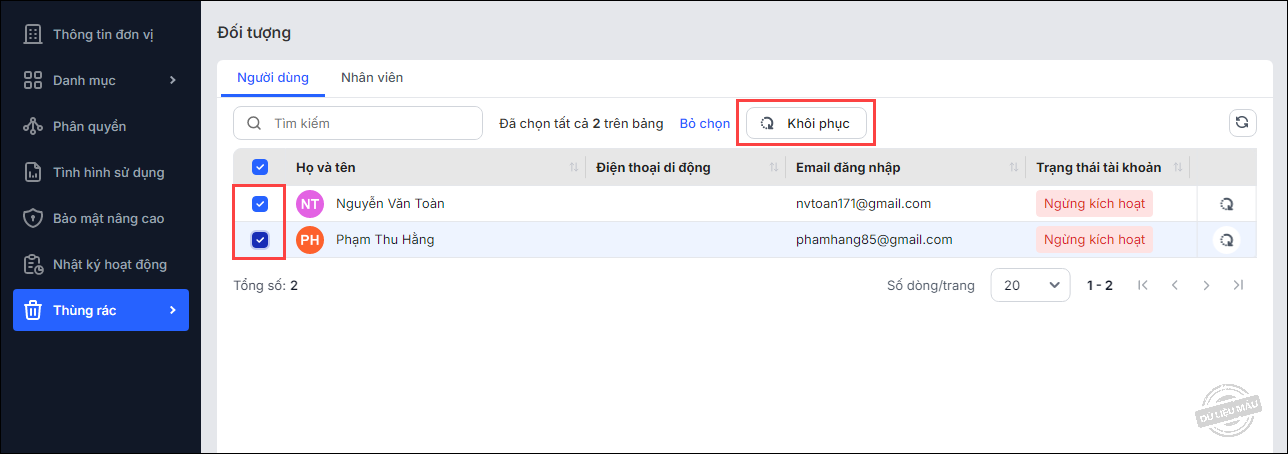Click the refresh icon at table top-right
The width and height of the screenshot is (1288, 454).
pyautogui.click(x=1241, y=123)
